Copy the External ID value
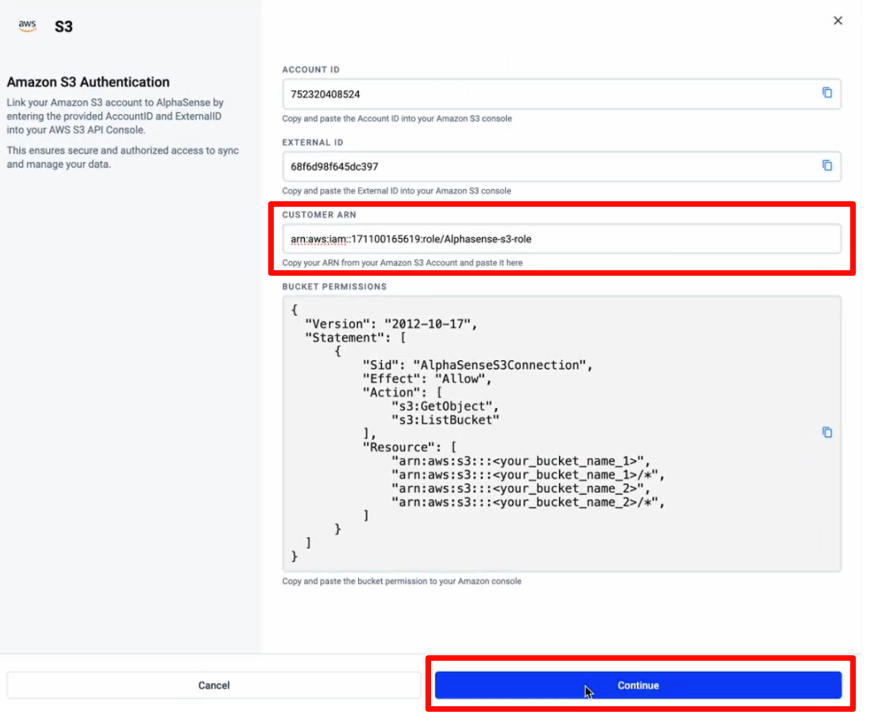Image resolution: width=870 pixels, height=717 pixels. 827,166
